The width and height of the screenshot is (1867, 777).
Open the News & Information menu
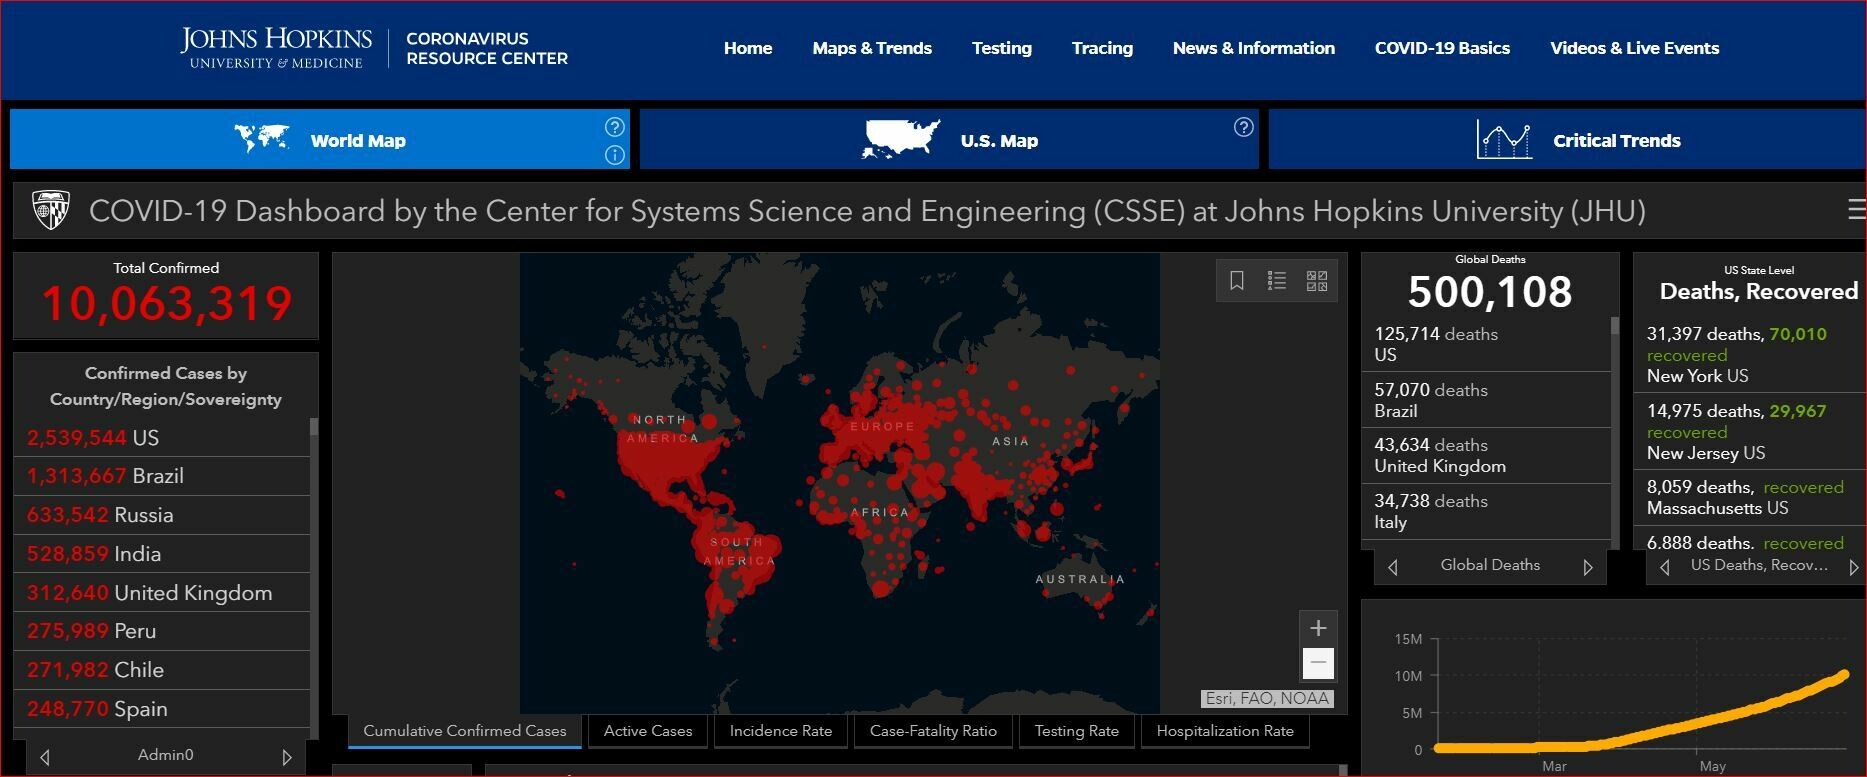(1254, 48)
